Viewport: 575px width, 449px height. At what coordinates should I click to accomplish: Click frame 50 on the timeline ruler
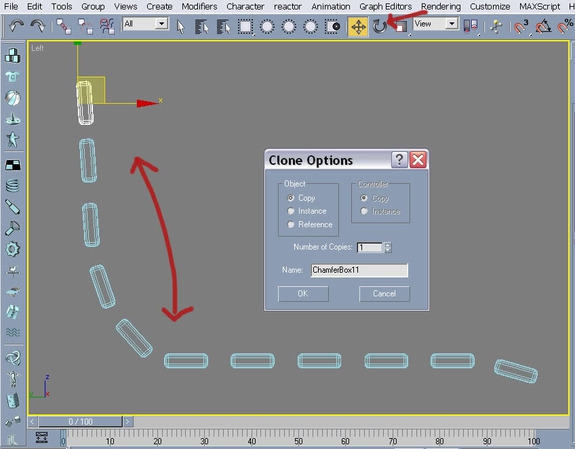pos(299,441)
